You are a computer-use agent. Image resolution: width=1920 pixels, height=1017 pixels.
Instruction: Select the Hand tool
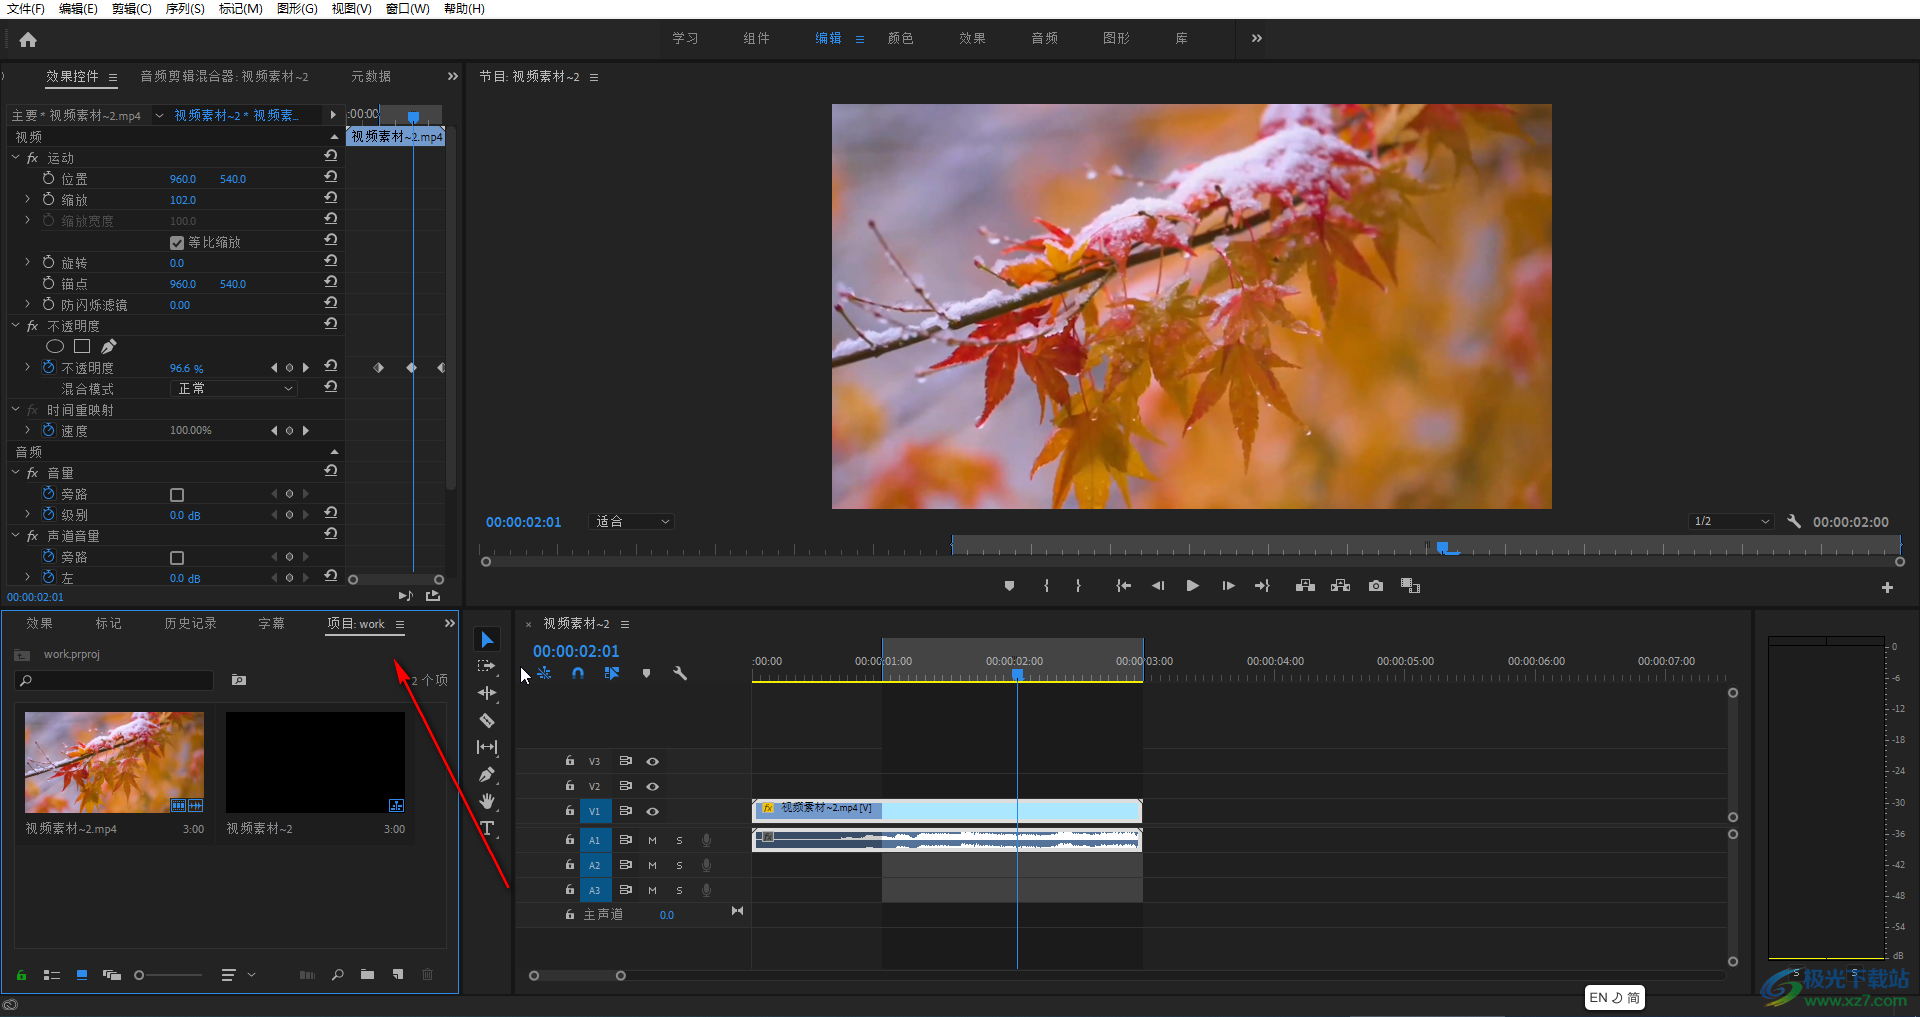click(x=487, y=801)
